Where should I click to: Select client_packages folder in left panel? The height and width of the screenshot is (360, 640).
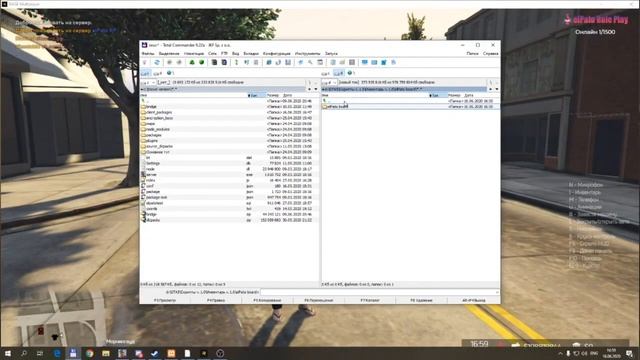click(157, 112)
